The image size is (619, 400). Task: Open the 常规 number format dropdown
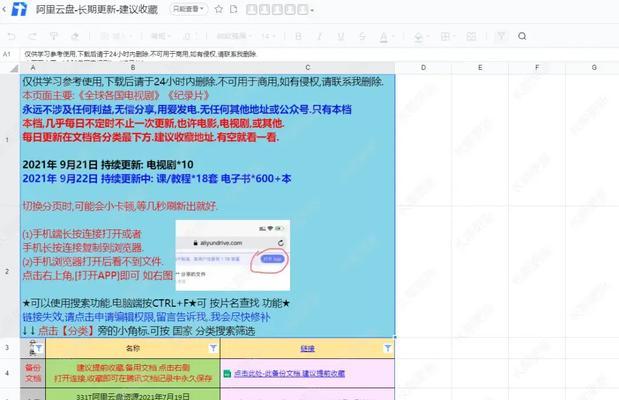click(160, 36)
